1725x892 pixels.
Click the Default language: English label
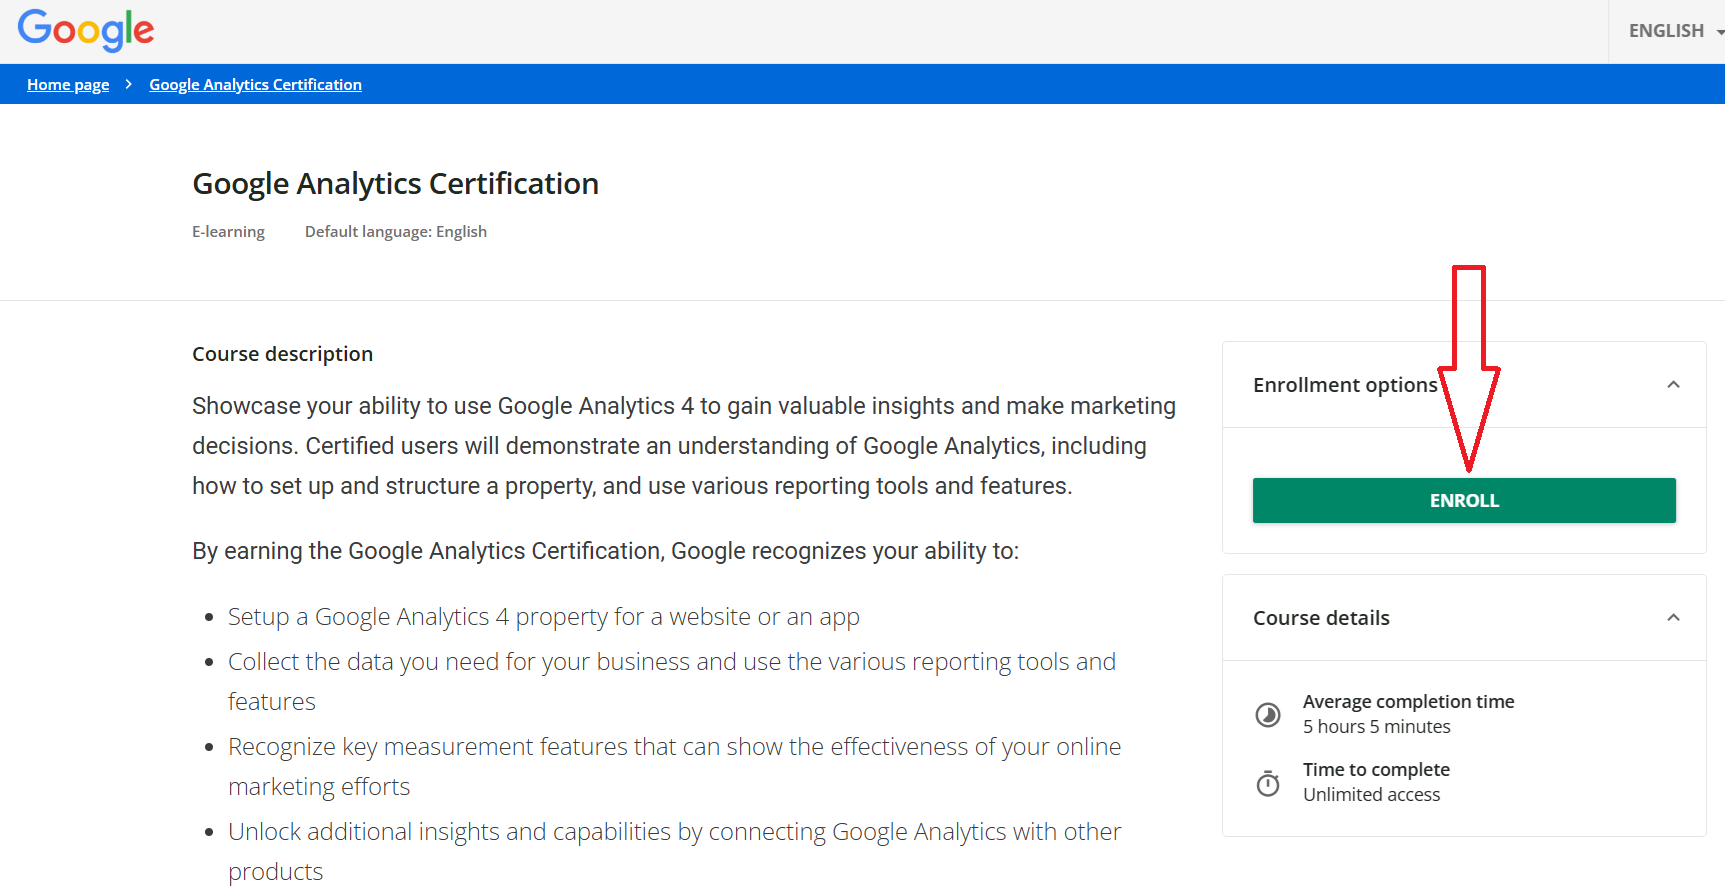(x=395, y=232)
